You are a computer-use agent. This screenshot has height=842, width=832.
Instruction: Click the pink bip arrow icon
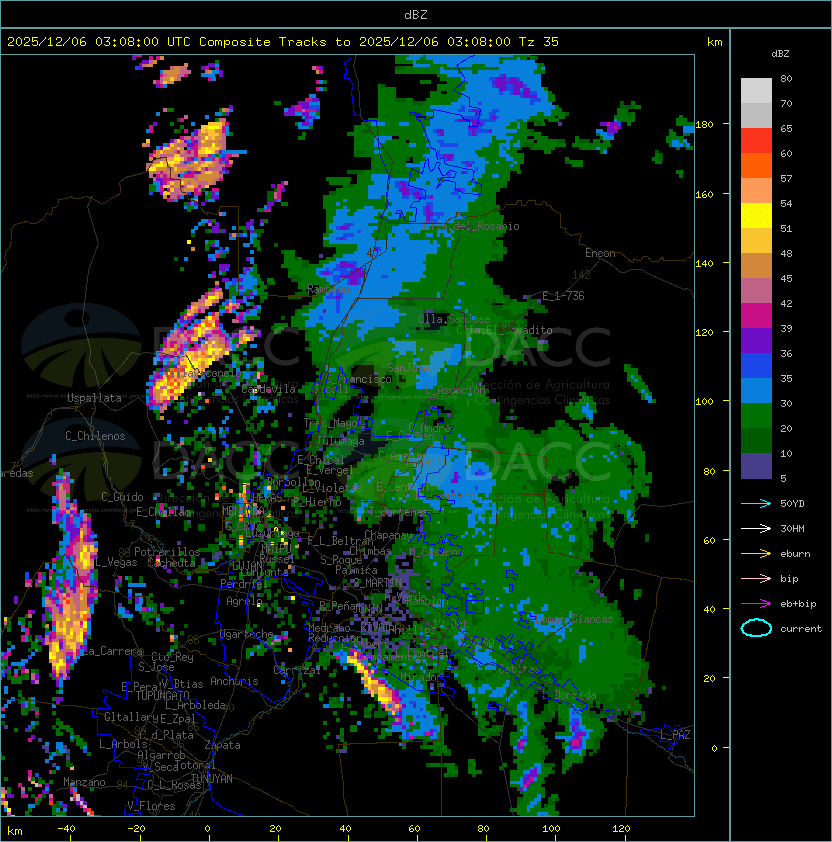coord(756,578)
